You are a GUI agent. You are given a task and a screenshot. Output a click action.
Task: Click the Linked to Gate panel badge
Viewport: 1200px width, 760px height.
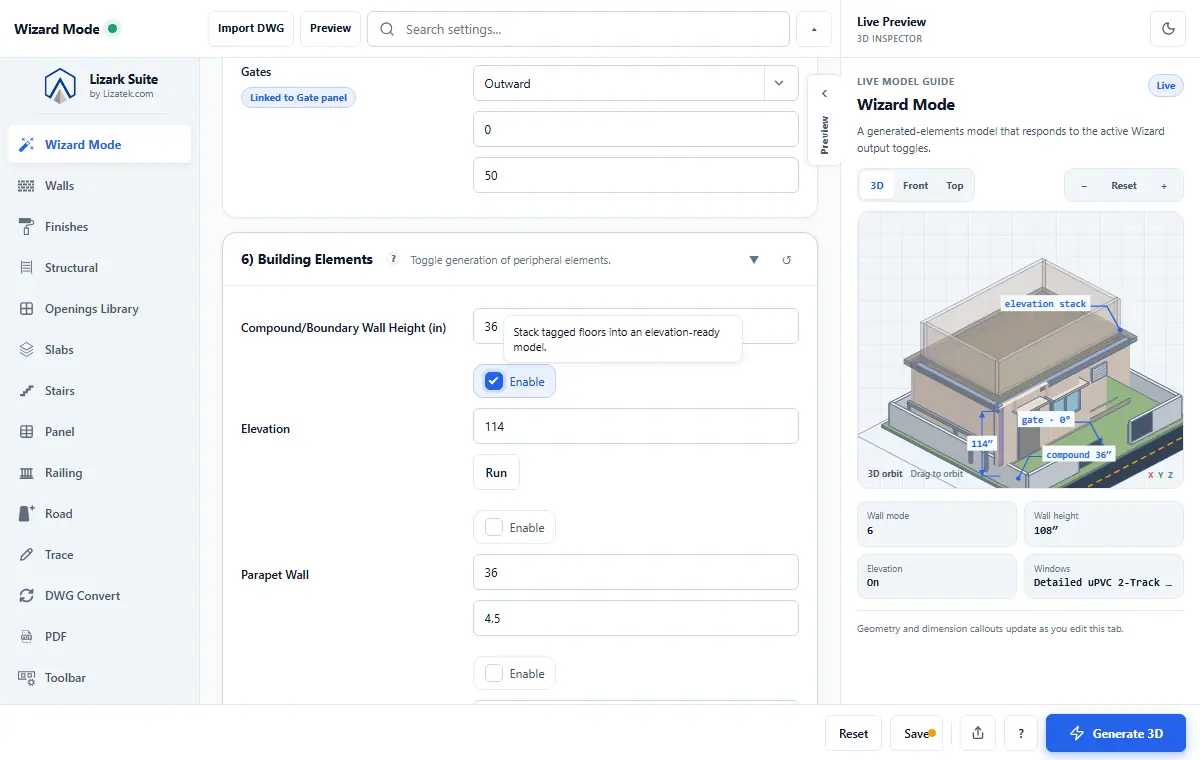298,98
